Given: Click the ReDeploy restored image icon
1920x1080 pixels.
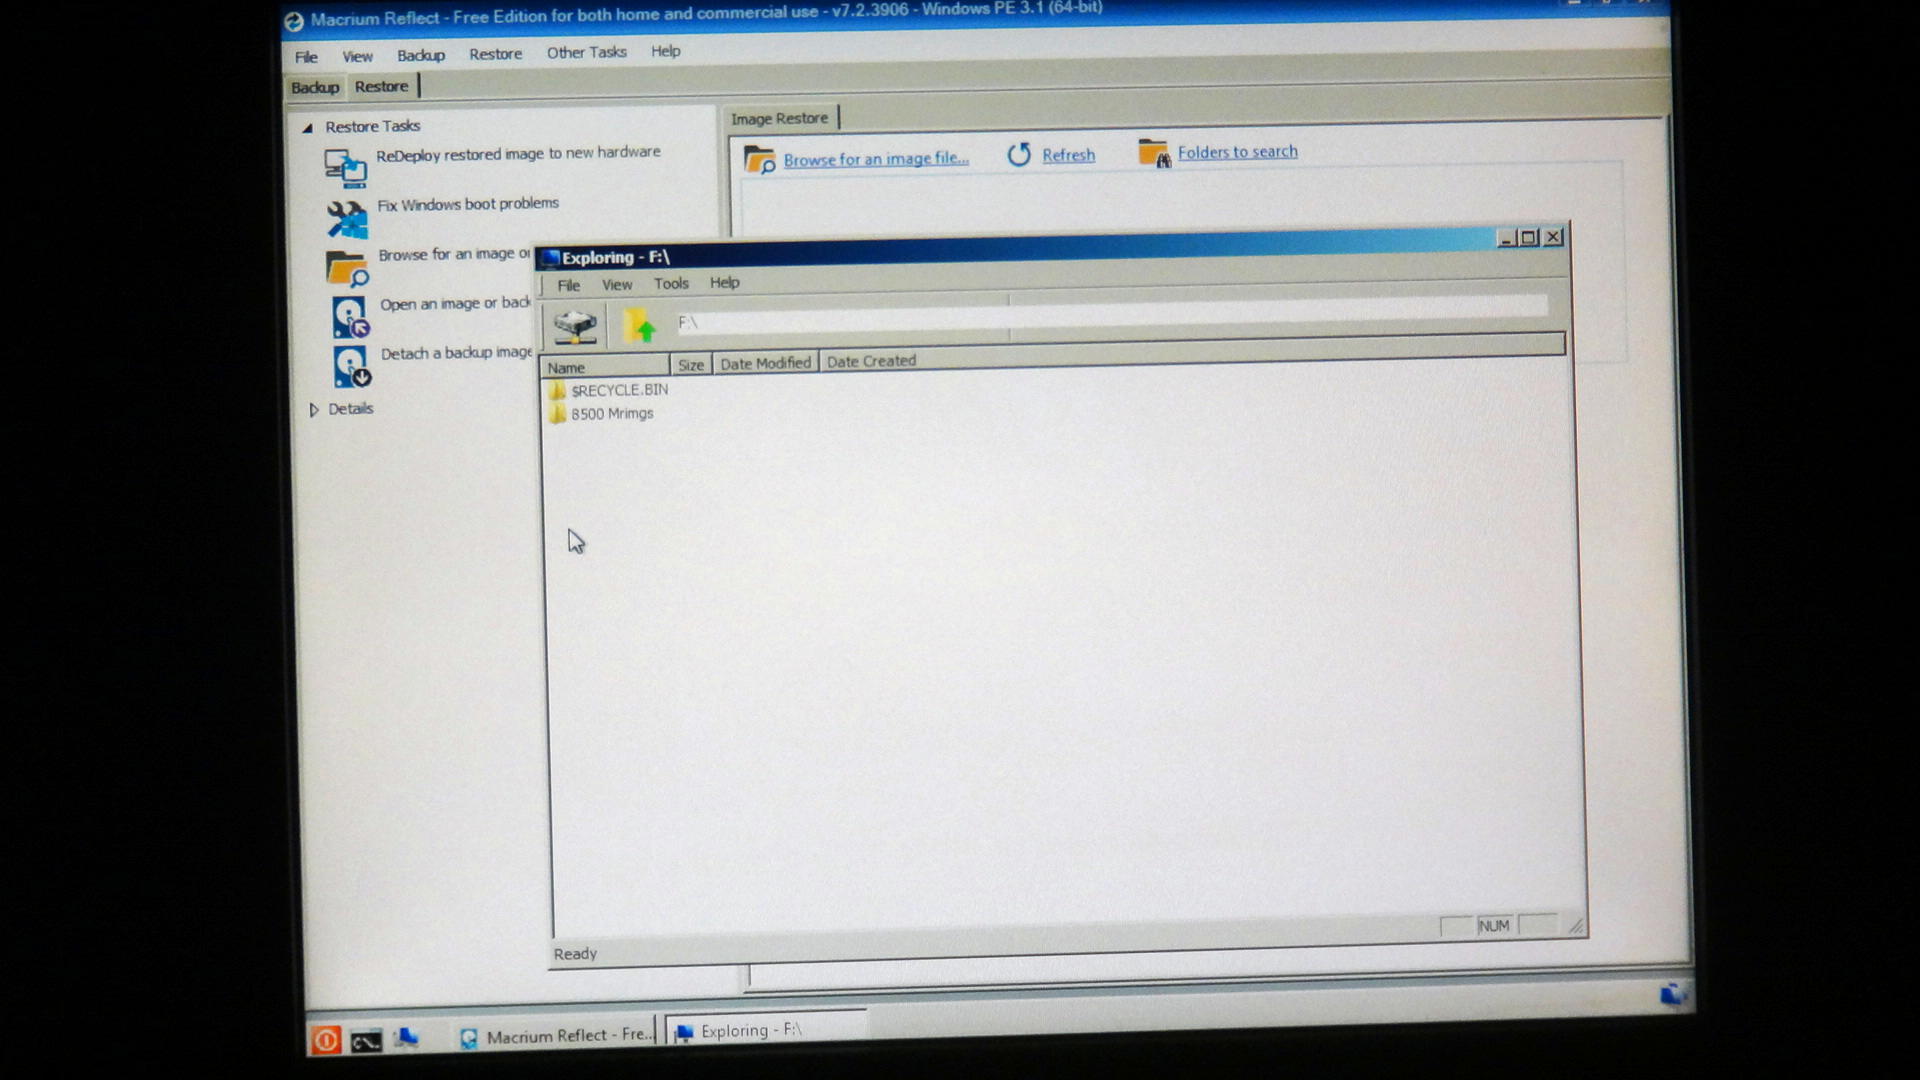Looking at the screenshot, I should (345, 167).
